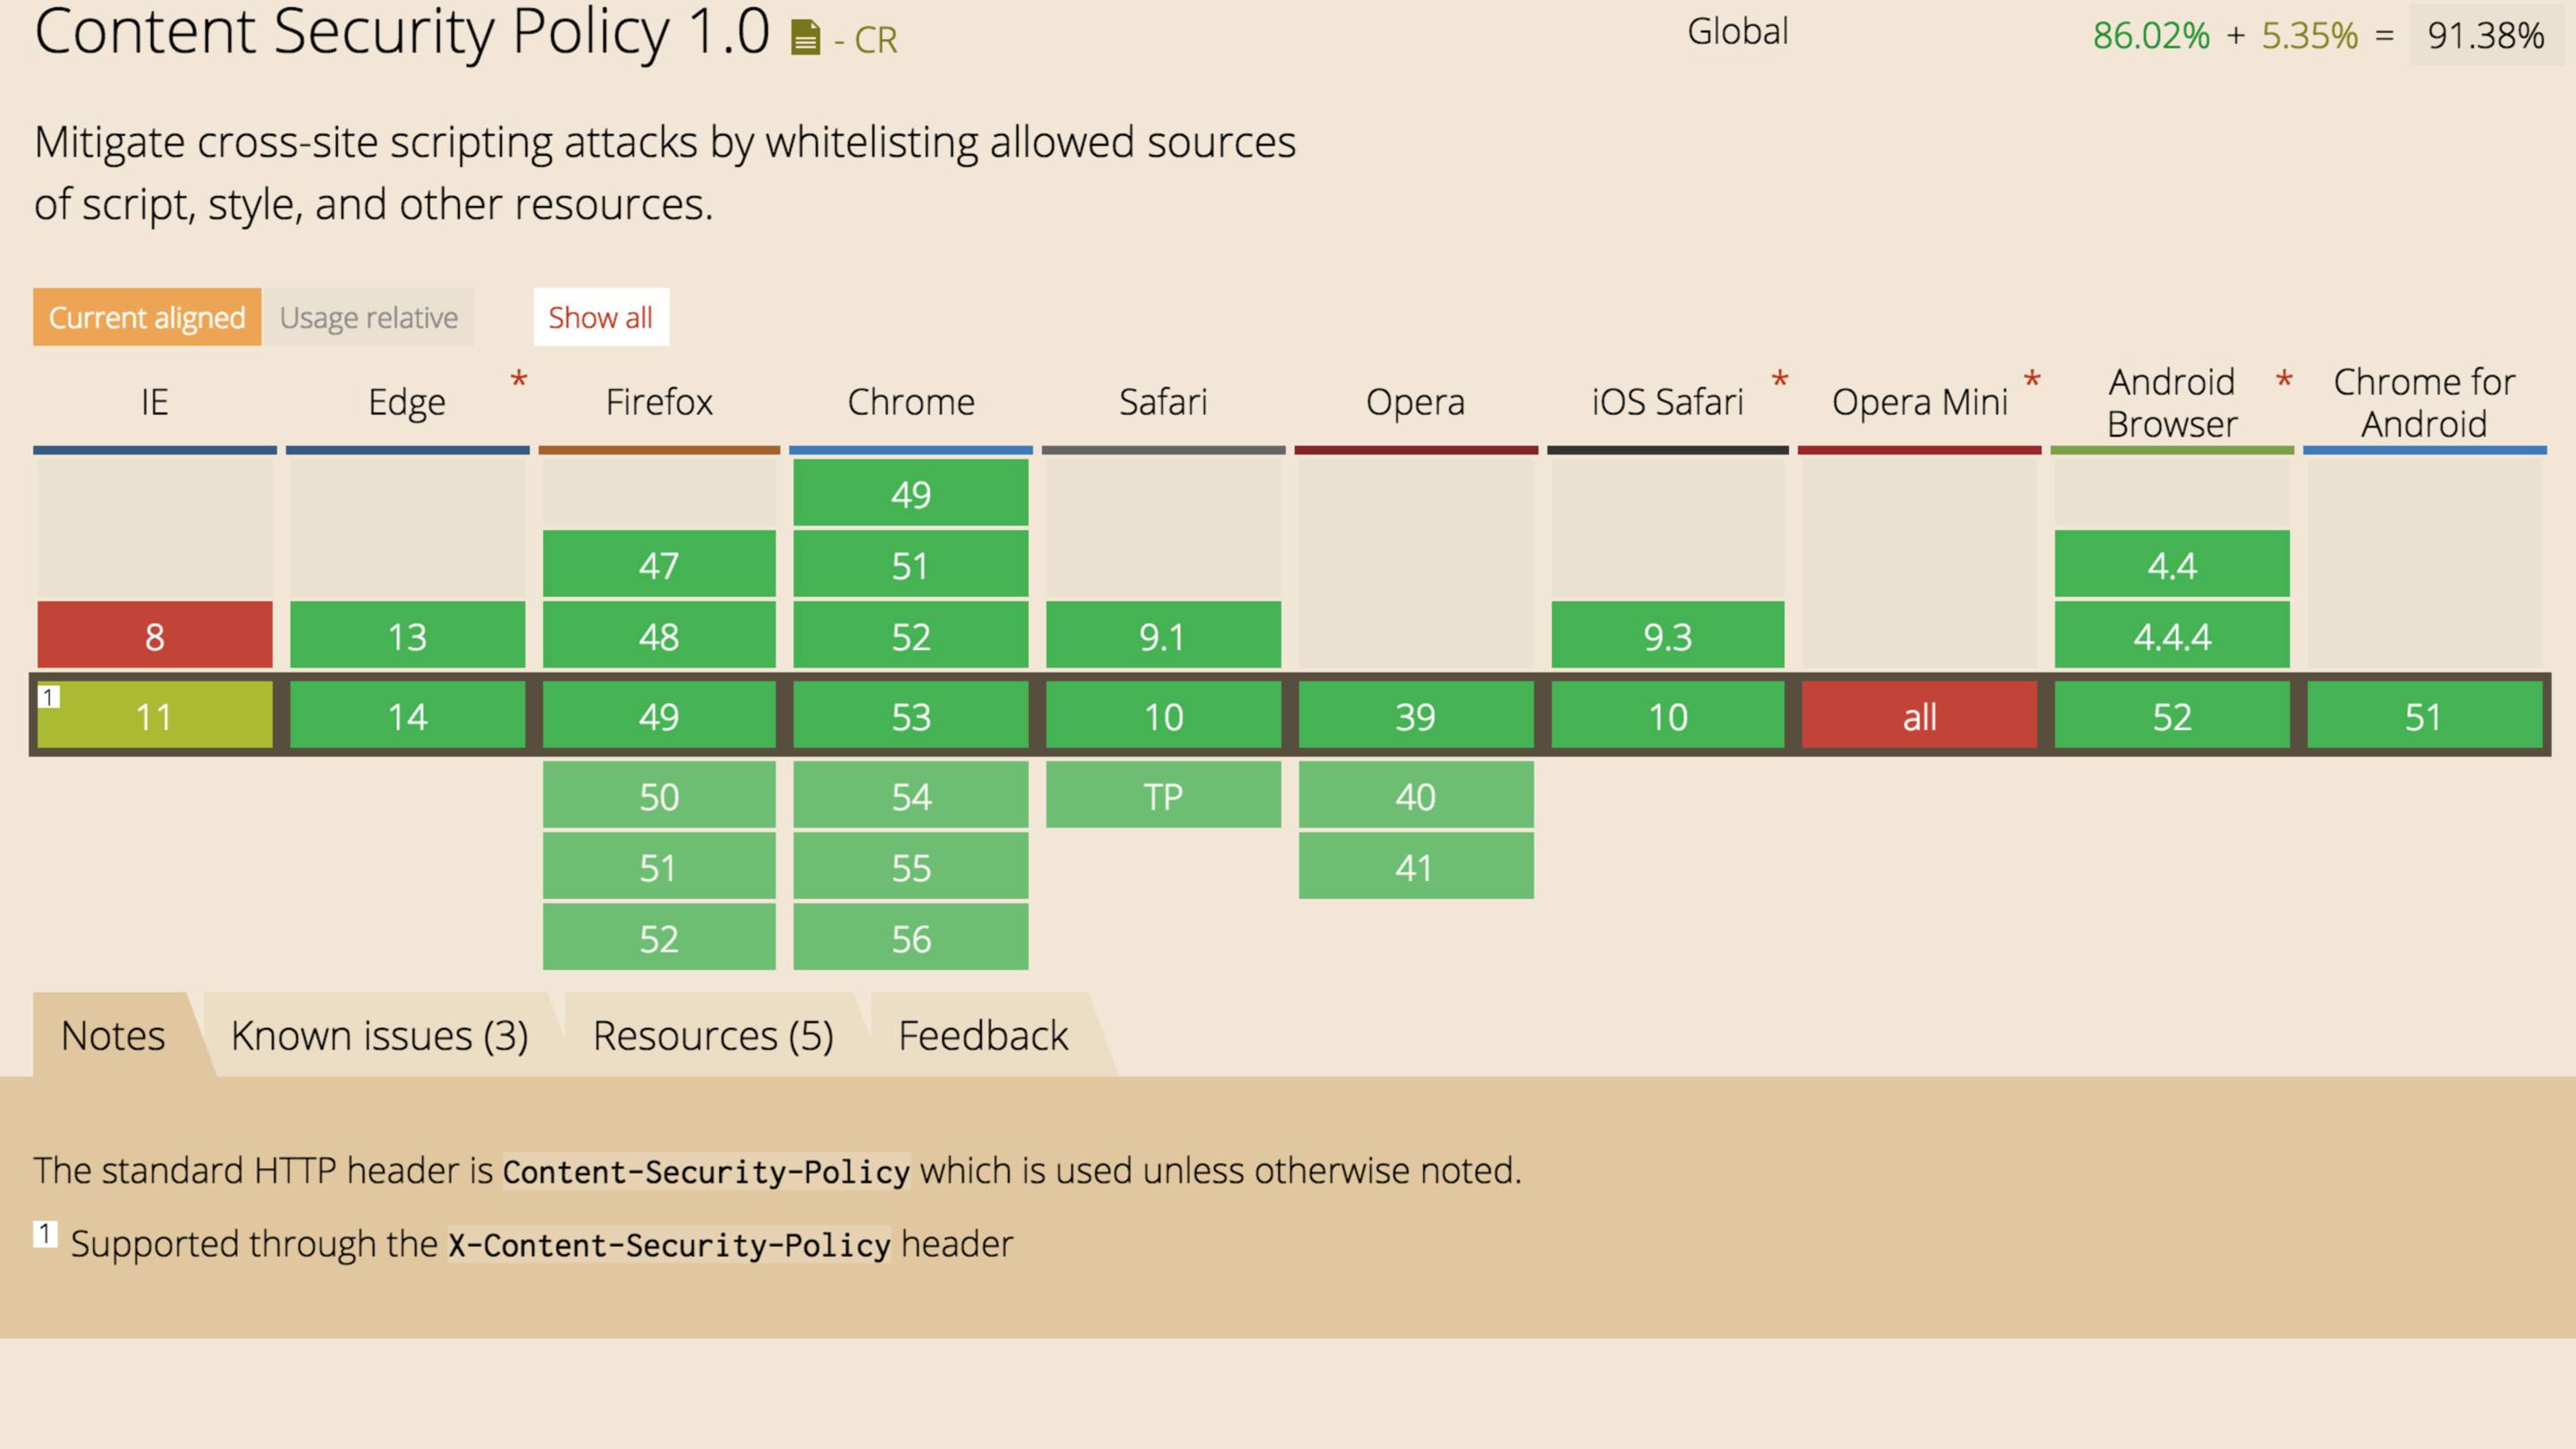Click the Opera column header
The width and height of the screenshot is (2576, 1449).
1416,403
